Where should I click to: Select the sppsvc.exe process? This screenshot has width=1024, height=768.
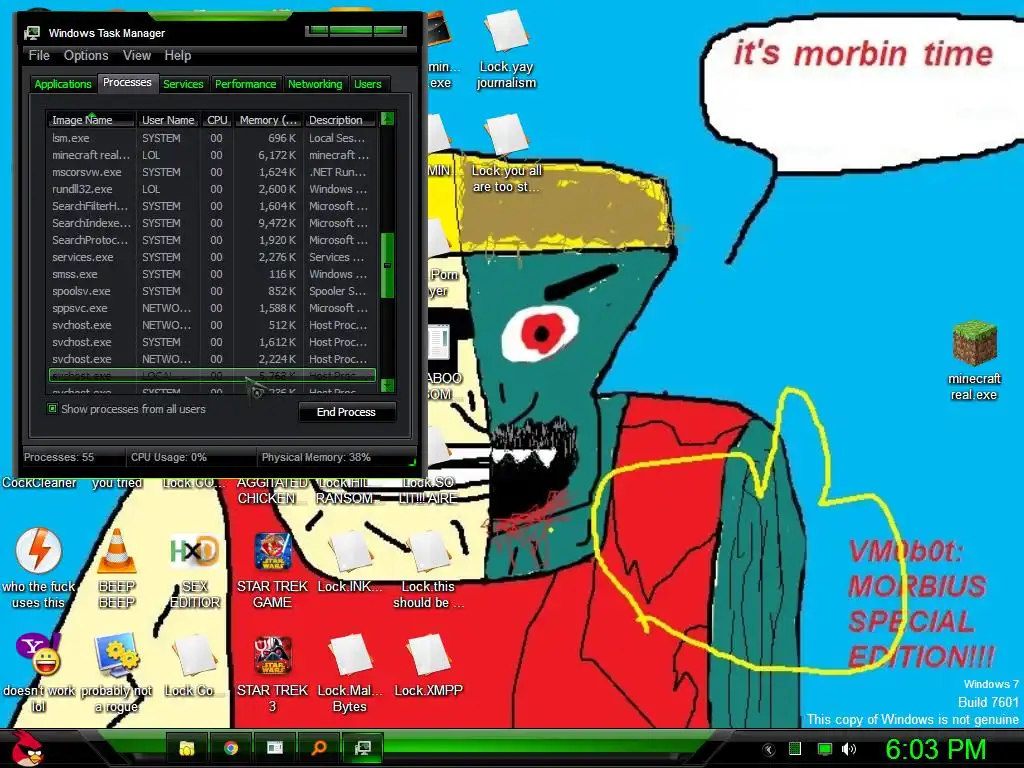point(212,308)
